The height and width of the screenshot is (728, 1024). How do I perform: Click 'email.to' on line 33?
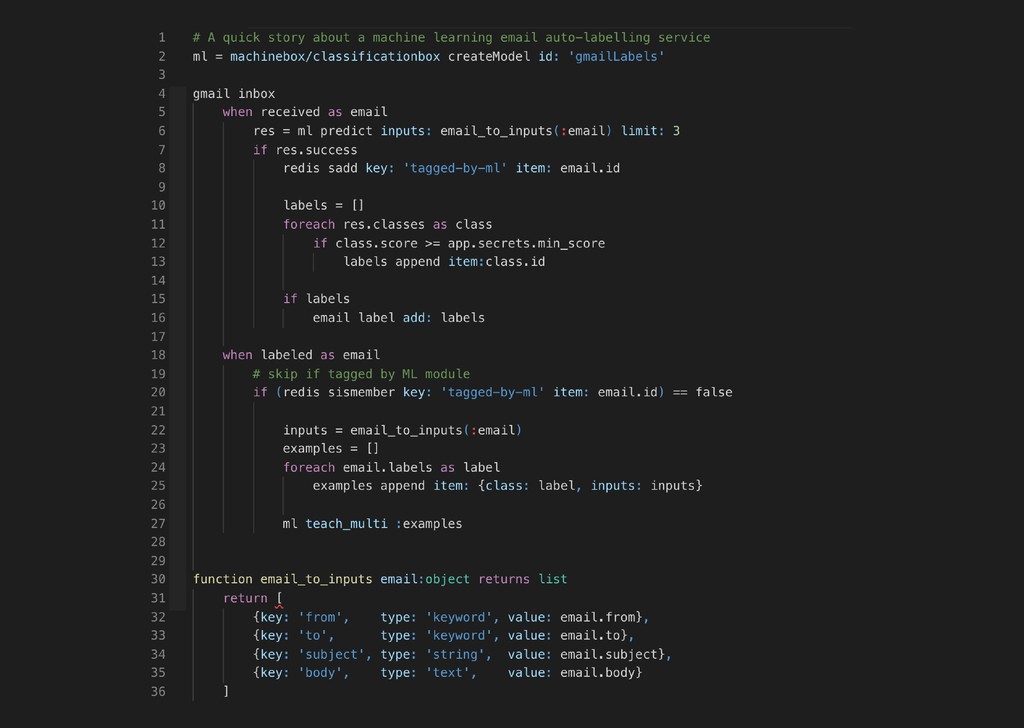[590, 635]
